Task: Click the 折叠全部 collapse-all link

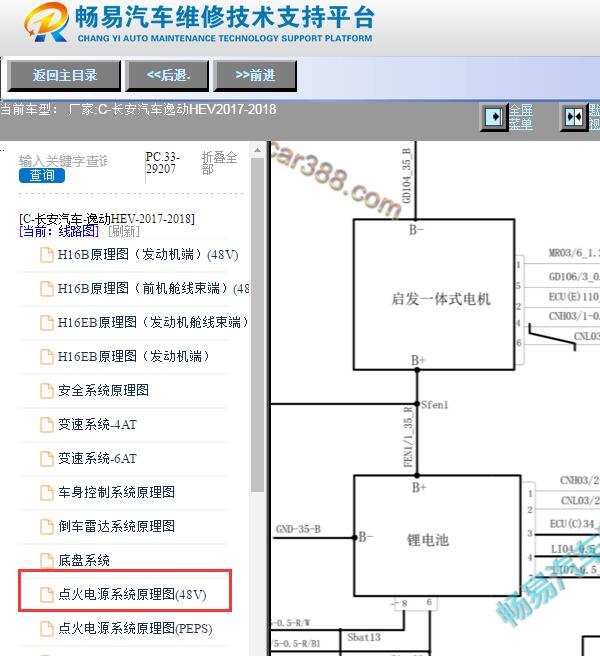Action: [219, 163]
